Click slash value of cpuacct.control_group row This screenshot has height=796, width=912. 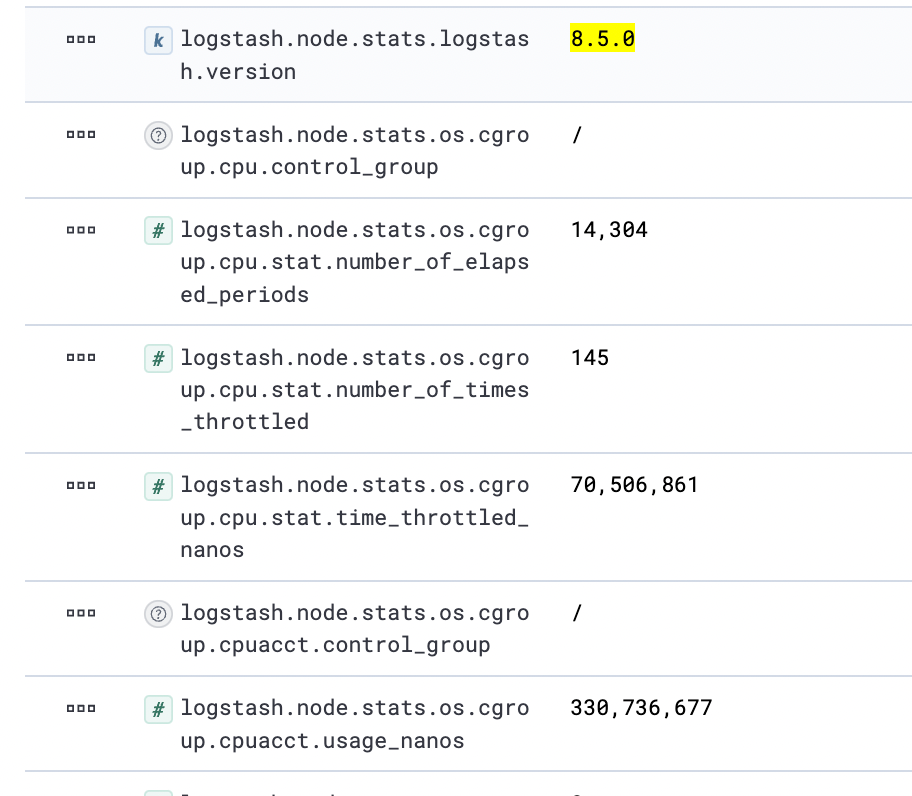[576, 613]
